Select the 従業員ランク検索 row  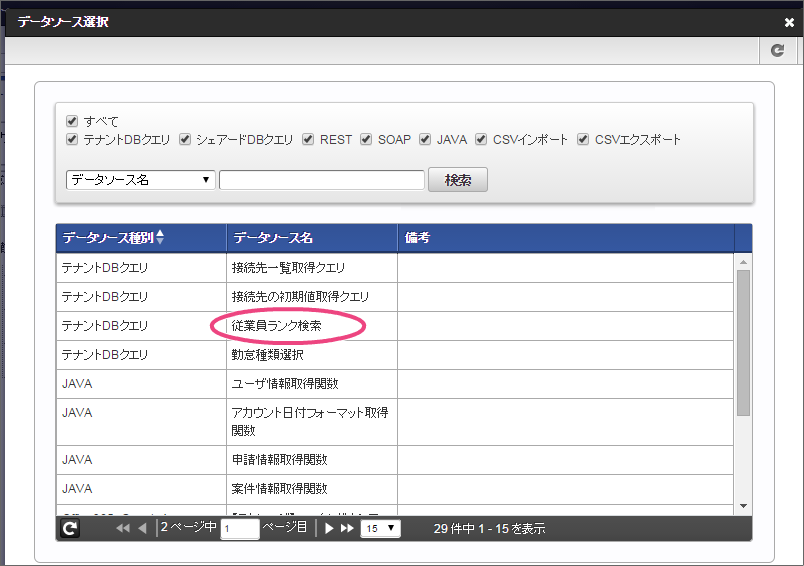pyautogui.click(x=289, y=326)
